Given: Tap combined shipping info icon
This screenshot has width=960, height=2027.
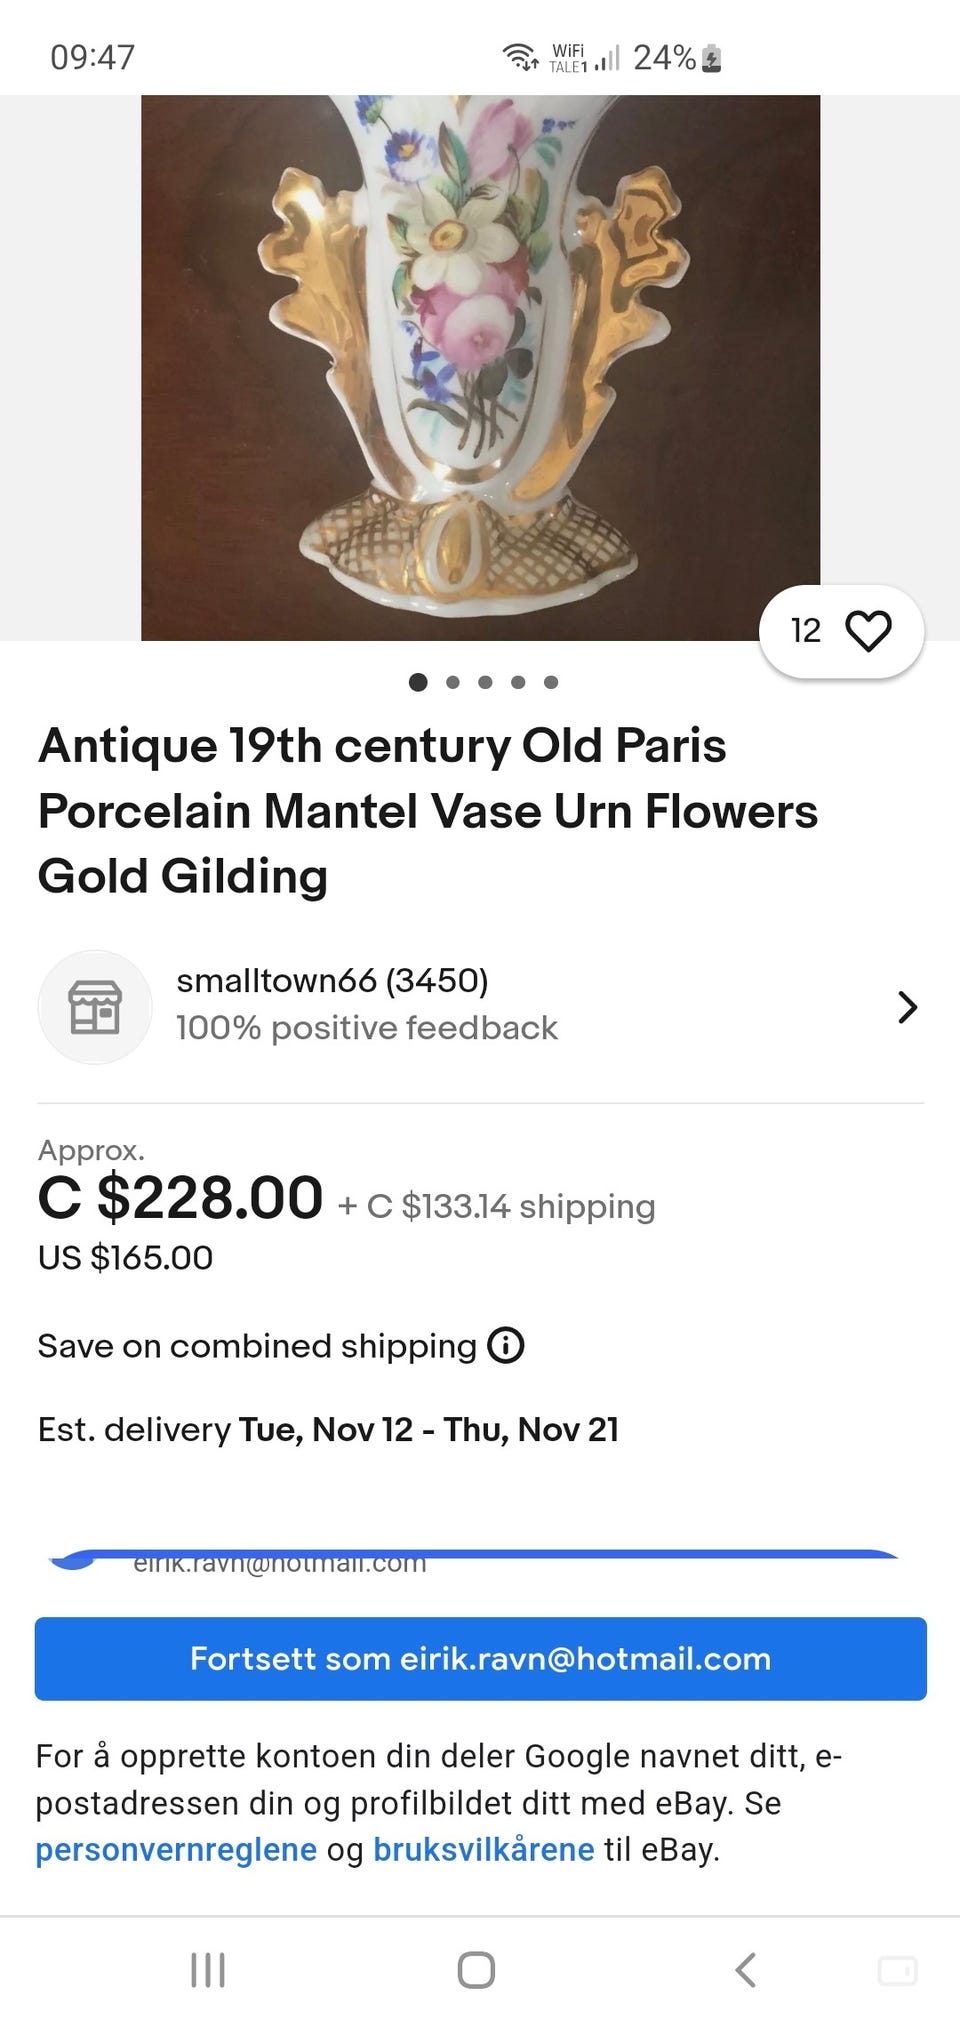Looking at the screenshot, I should tap(506, 1346).
